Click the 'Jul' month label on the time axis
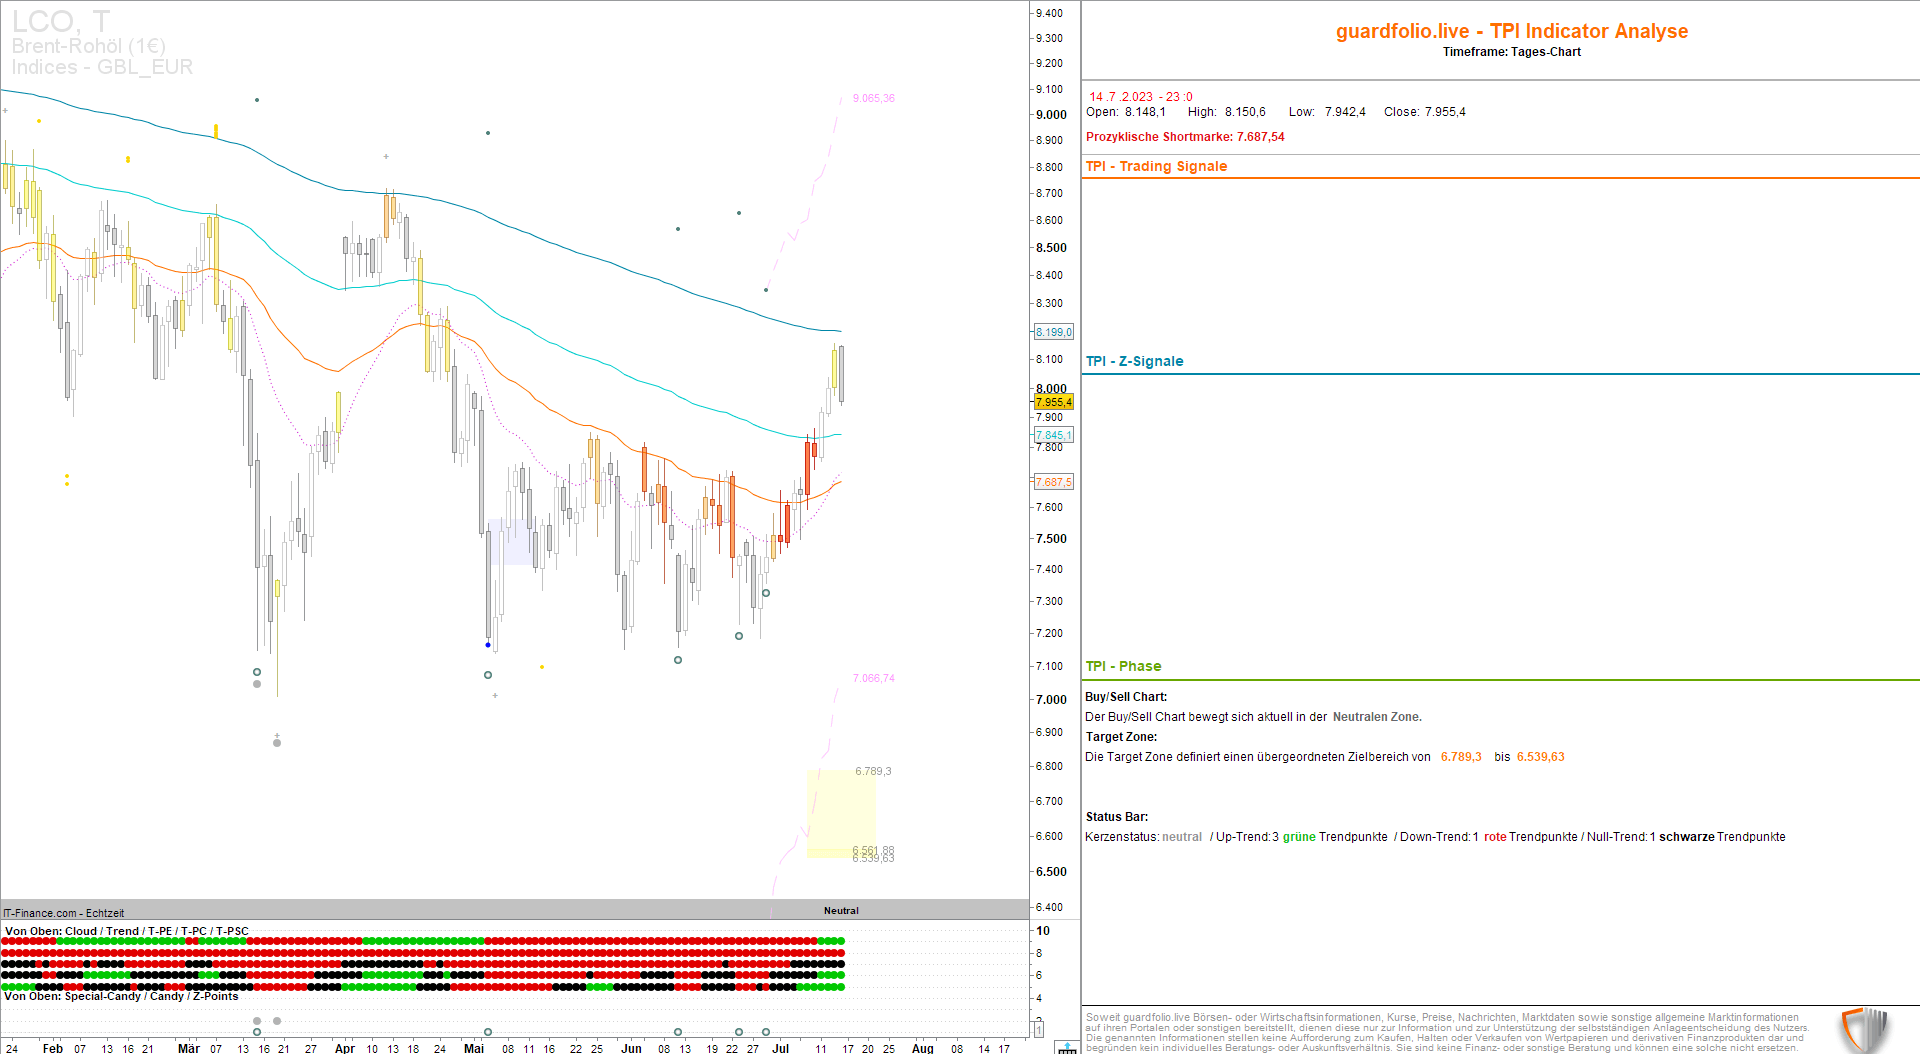The width and height of the screenshot is (1920, 1054). tap(781, 1048)
